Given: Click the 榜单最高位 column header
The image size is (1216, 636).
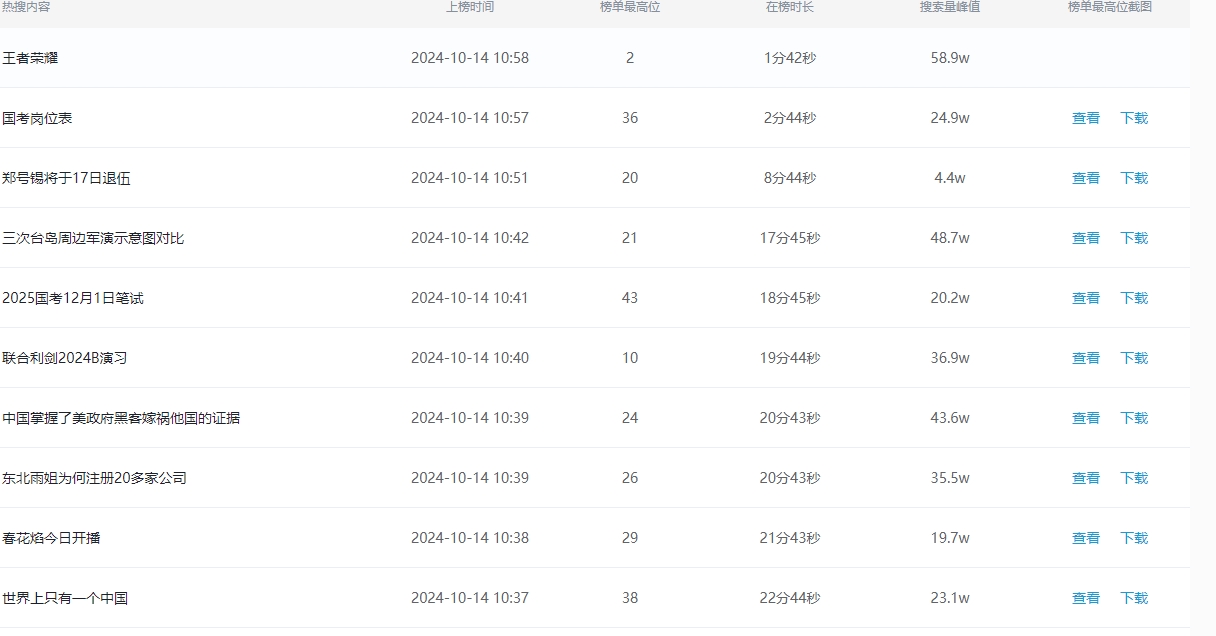Looking at the screenshot, I should click(x=630, y=7).
